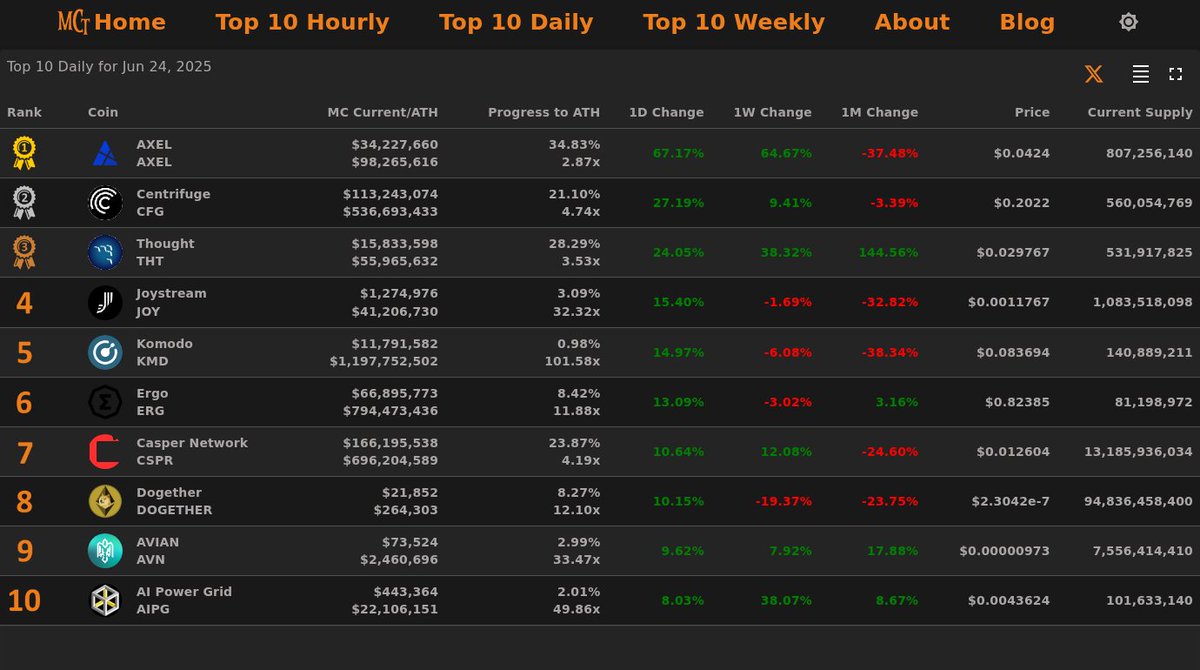1200x670 pixels.
Task: Open the Casper Network CSPR name
Action: pyautogui.click(x=192, y=452)
